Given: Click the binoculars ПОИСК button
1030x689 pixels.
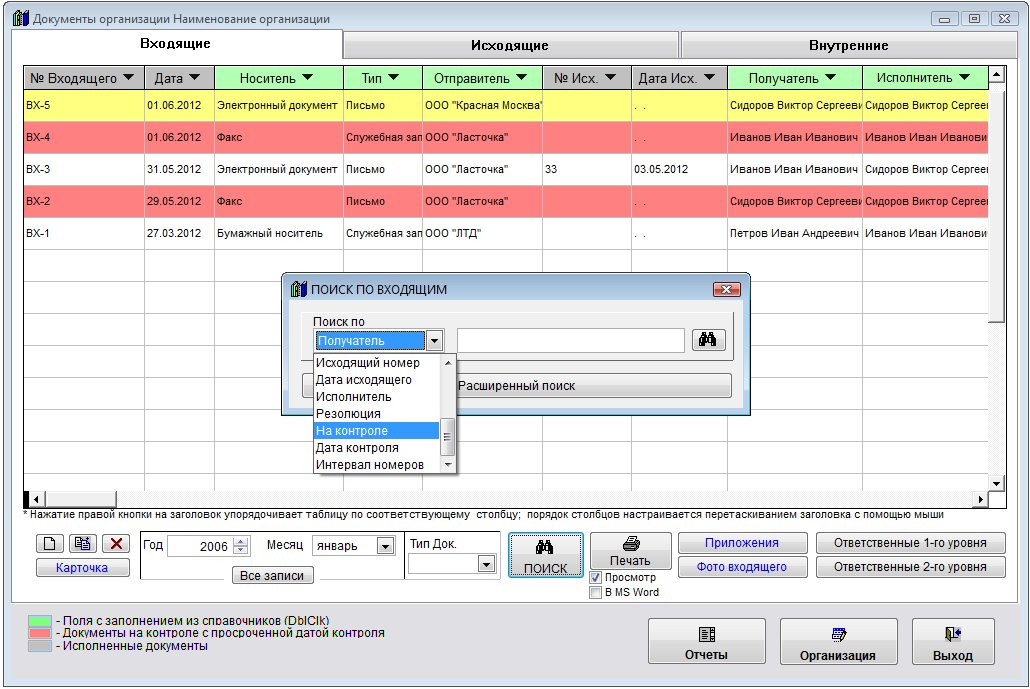Looking at the screenshot, I should click(545, 556).
